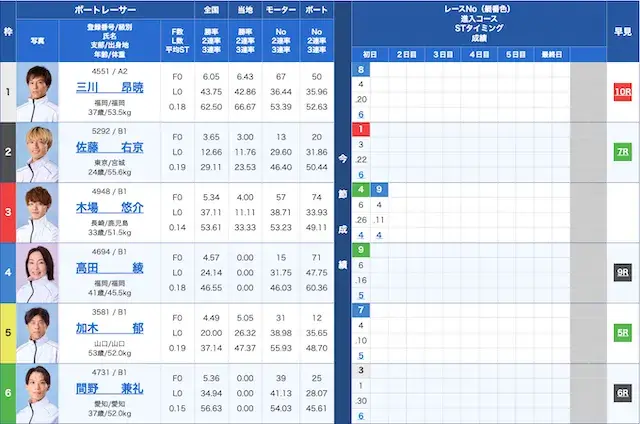
Task: Click registration 3581 / B1 text
Action: pos(109,312)
